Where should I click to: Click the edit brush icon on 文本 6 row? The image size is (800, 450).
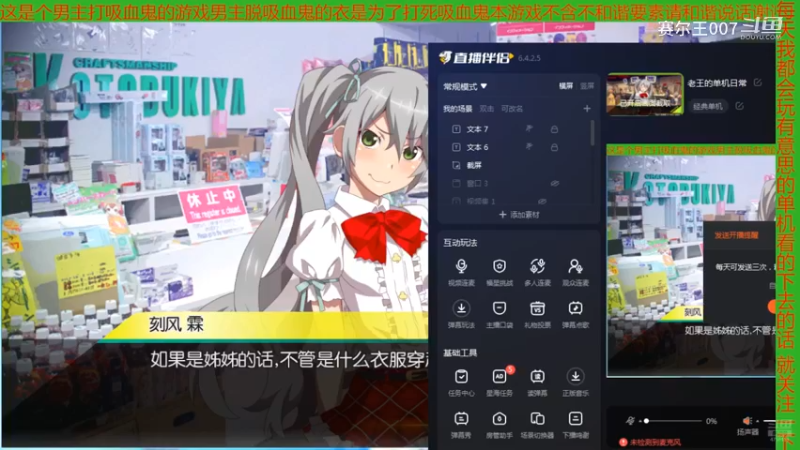click(529, 147)
